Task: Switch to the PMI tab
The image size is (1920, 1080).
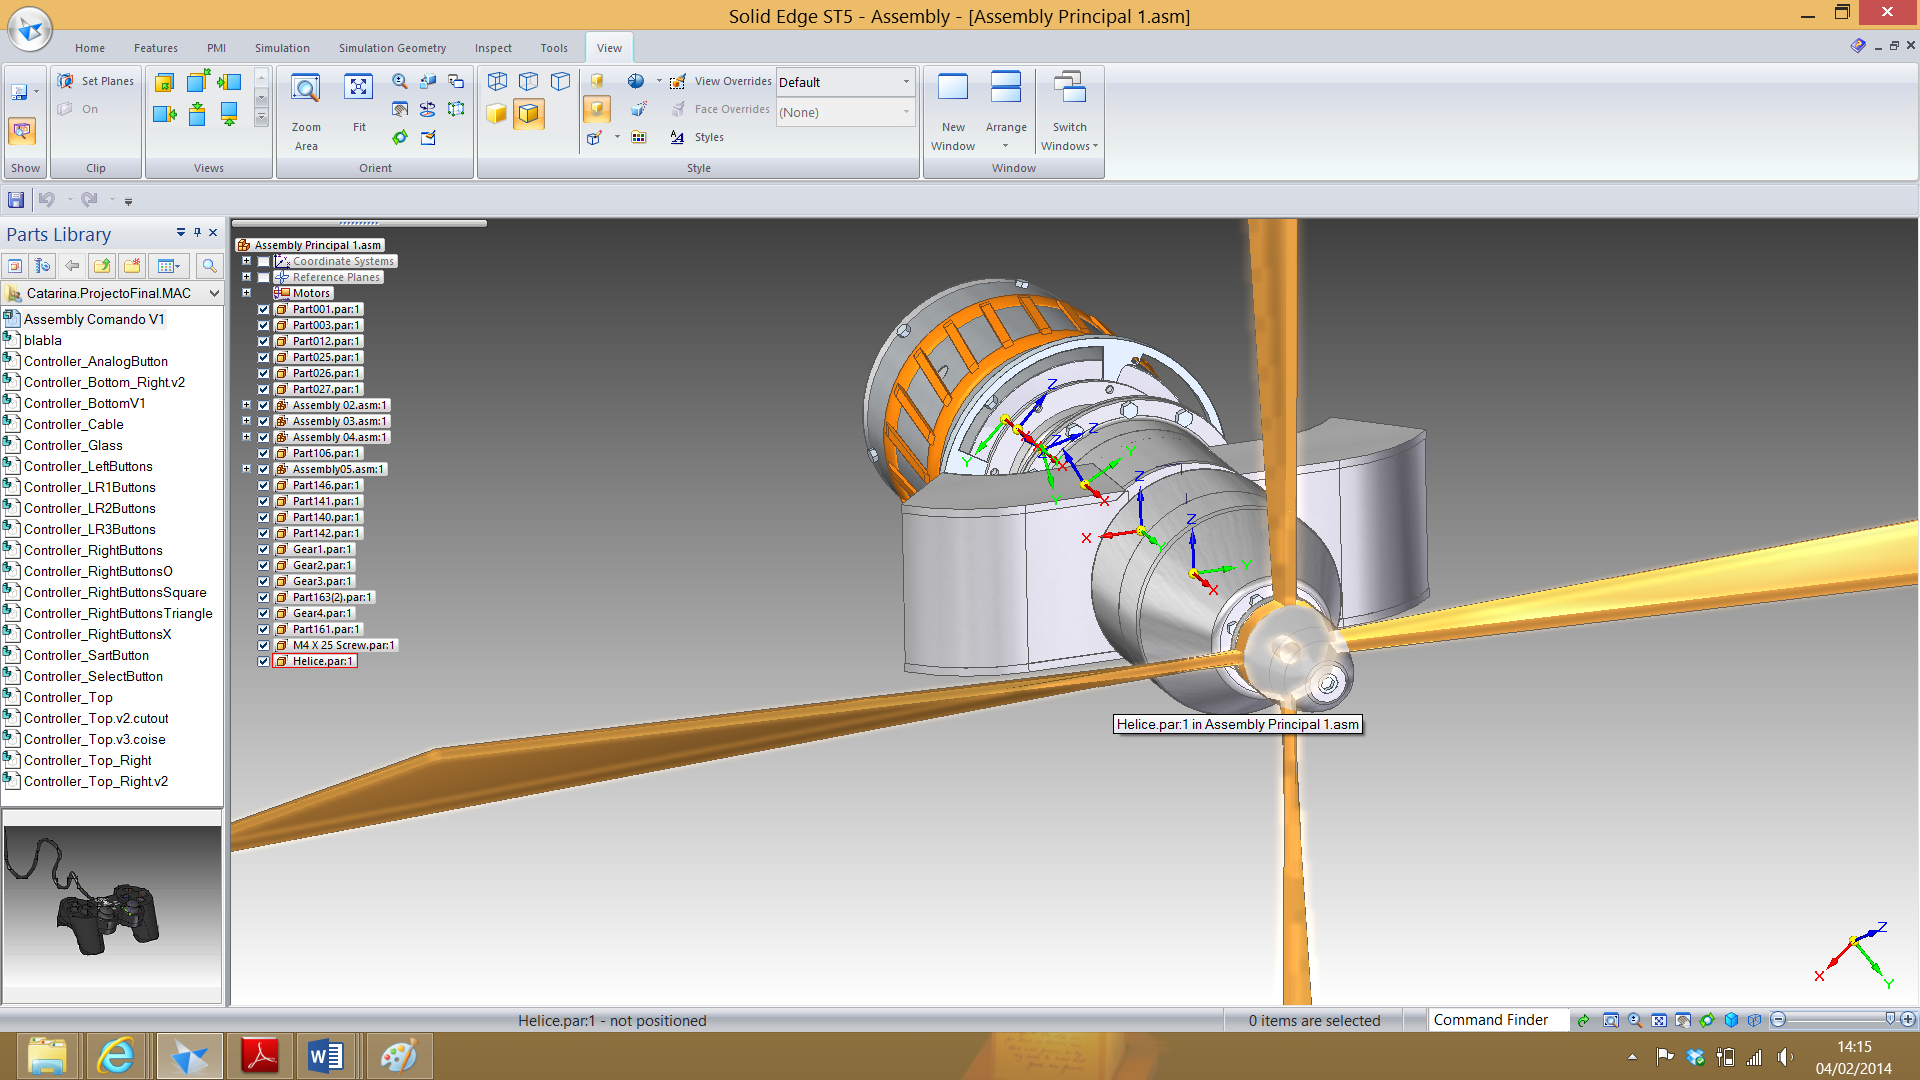Action: click(x=216, y=48)
